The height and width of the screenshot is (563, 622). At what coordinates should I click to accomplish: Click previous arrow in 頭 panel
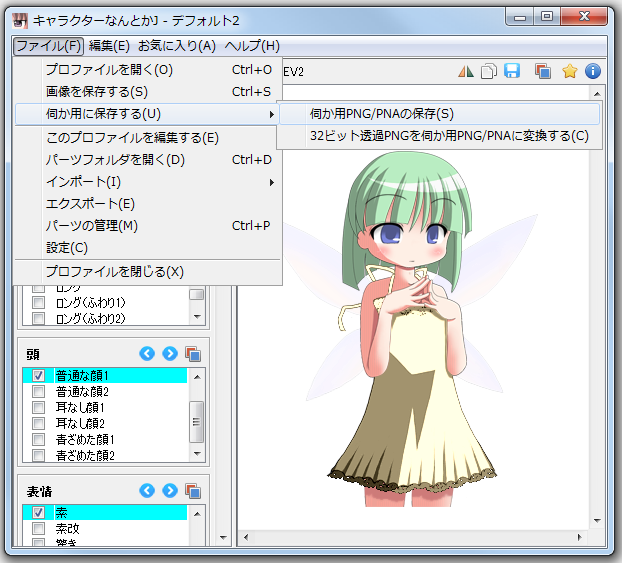coord(147,353)
